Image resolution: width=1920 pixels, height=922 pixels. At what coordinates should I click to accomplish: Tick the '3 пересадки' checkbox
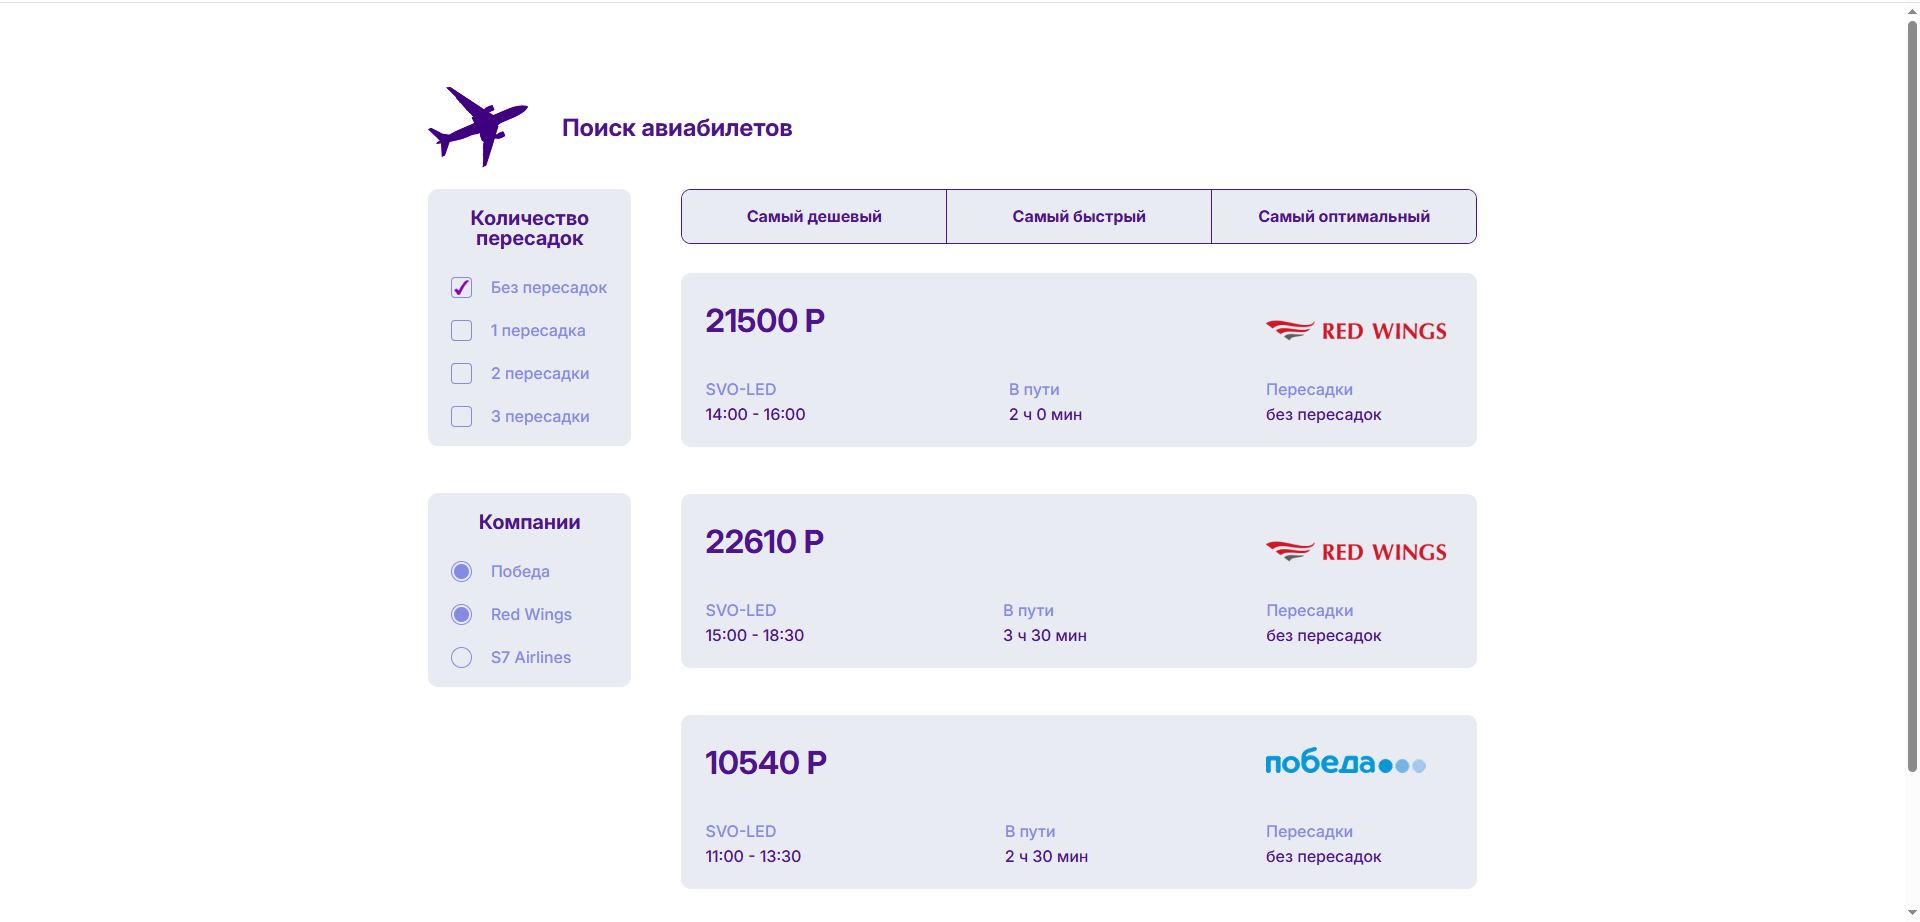[461, 417]
